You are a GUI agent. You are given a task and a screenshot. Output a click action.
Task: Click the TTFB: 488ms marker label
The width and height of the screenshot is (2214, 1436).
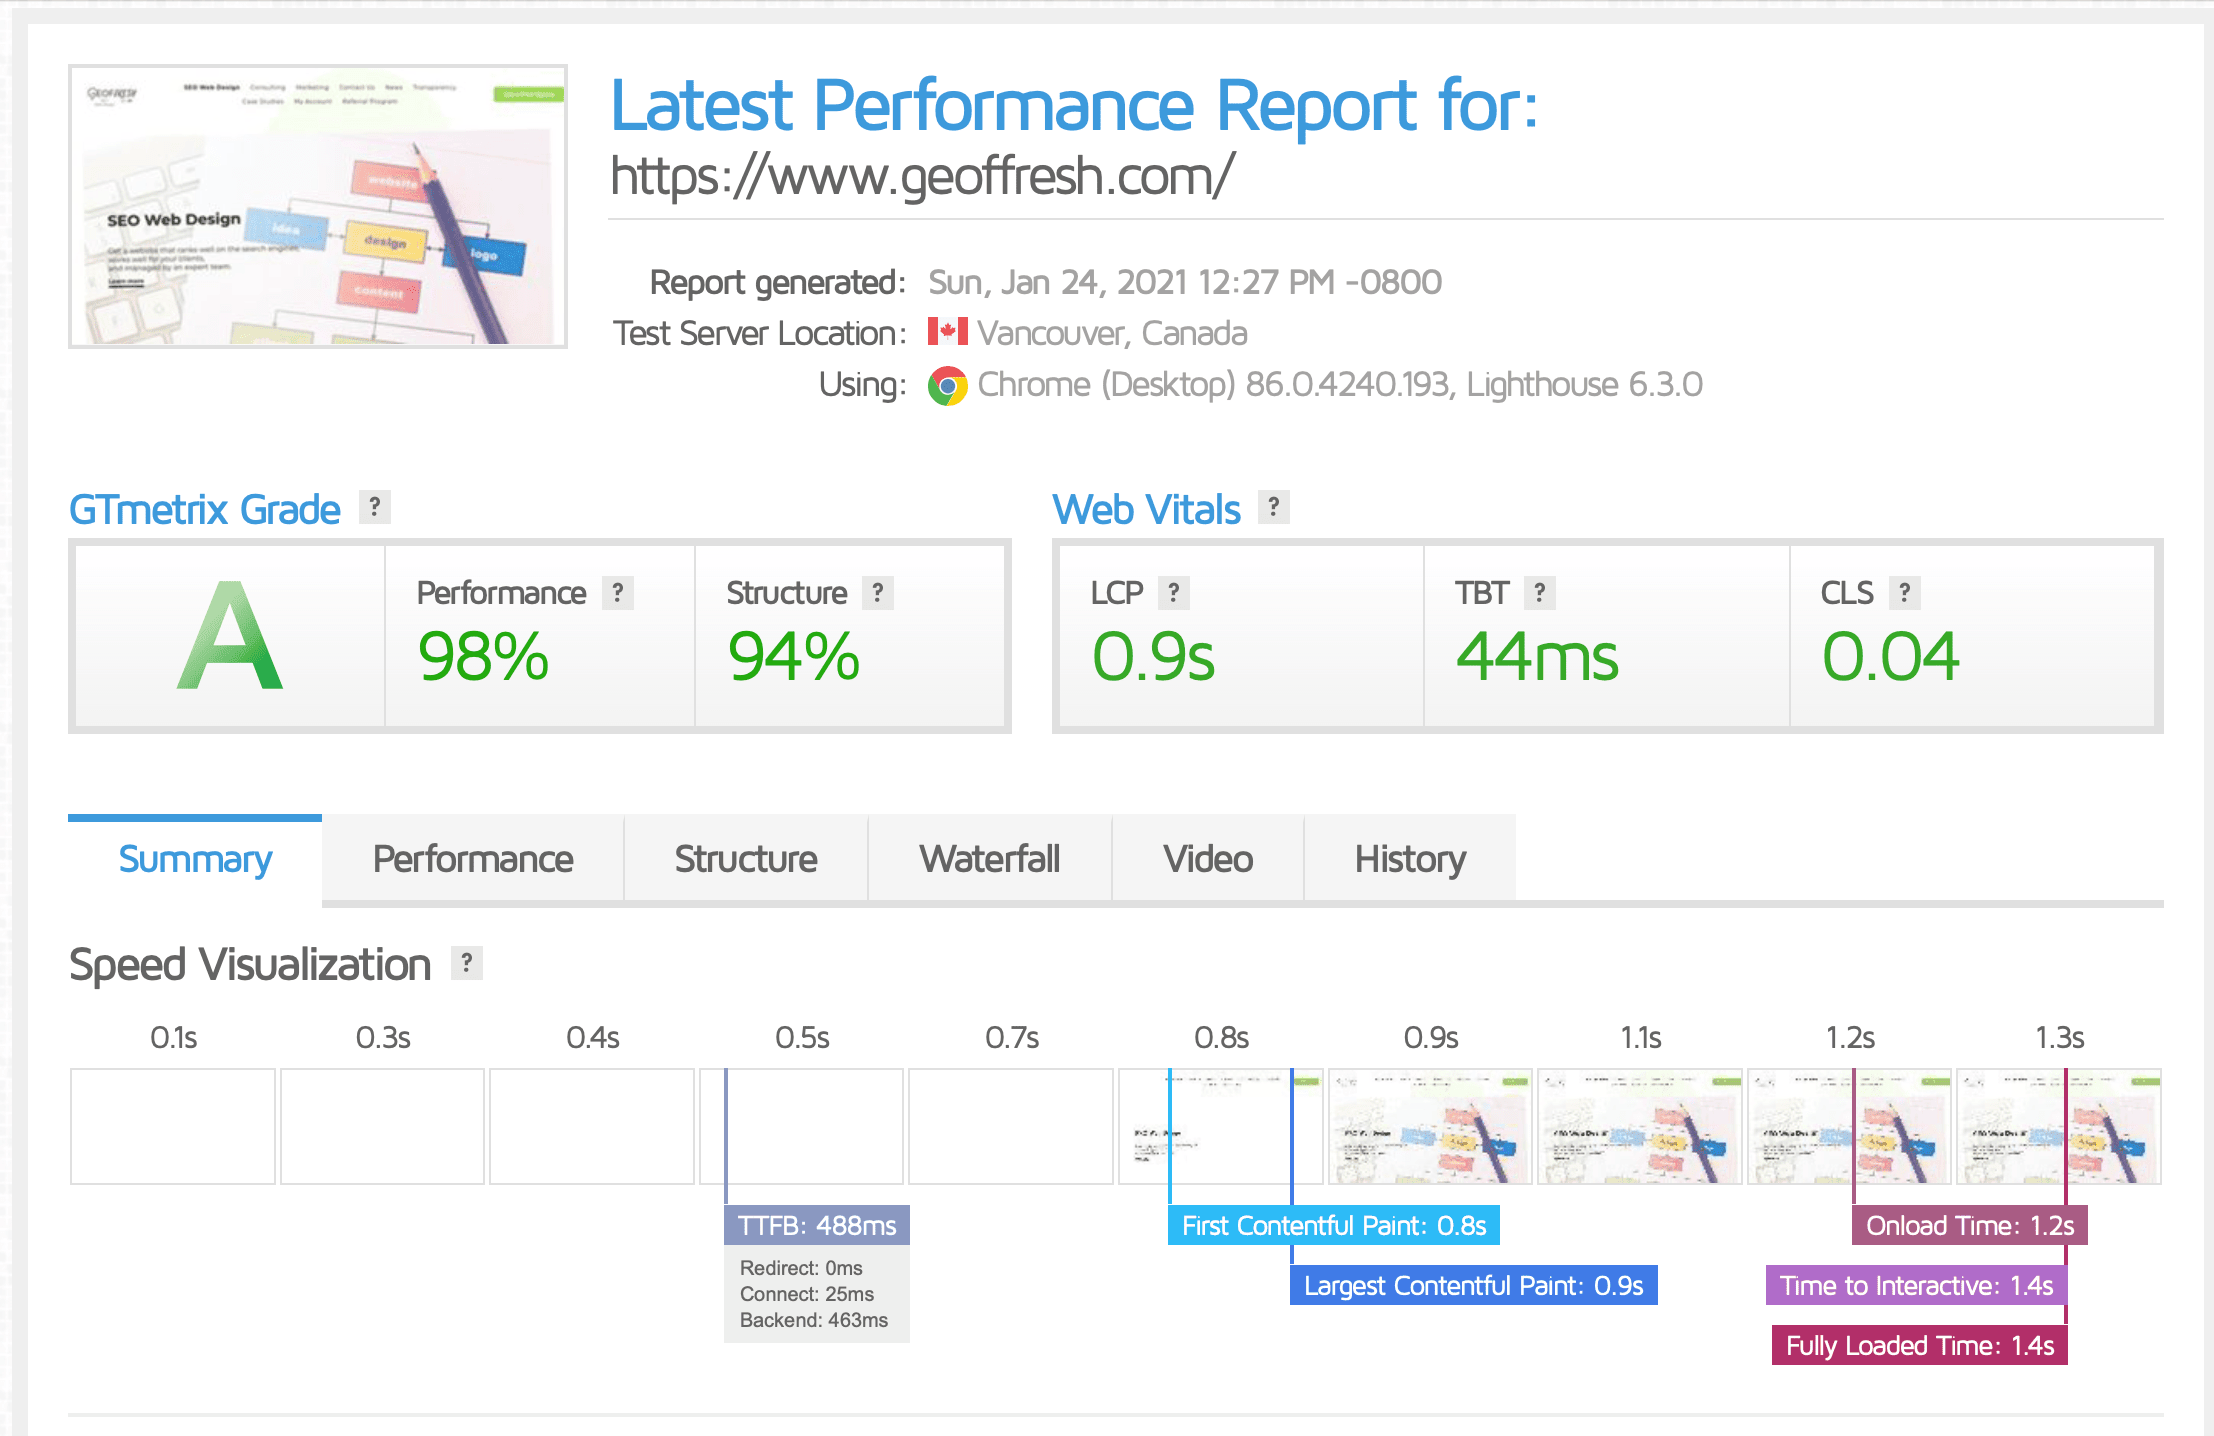[x=816, y=1224]
